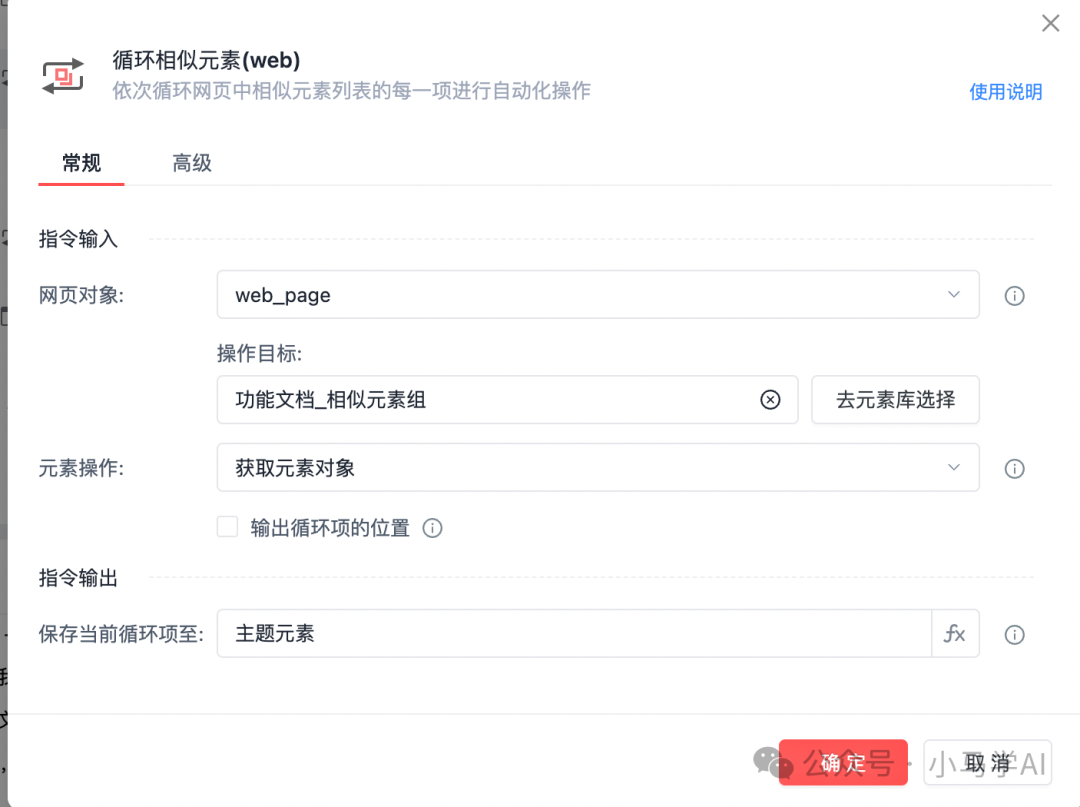The image size is (1080, 807).
Task: Click the 去元素库选择 button
Action: (895, 400)
